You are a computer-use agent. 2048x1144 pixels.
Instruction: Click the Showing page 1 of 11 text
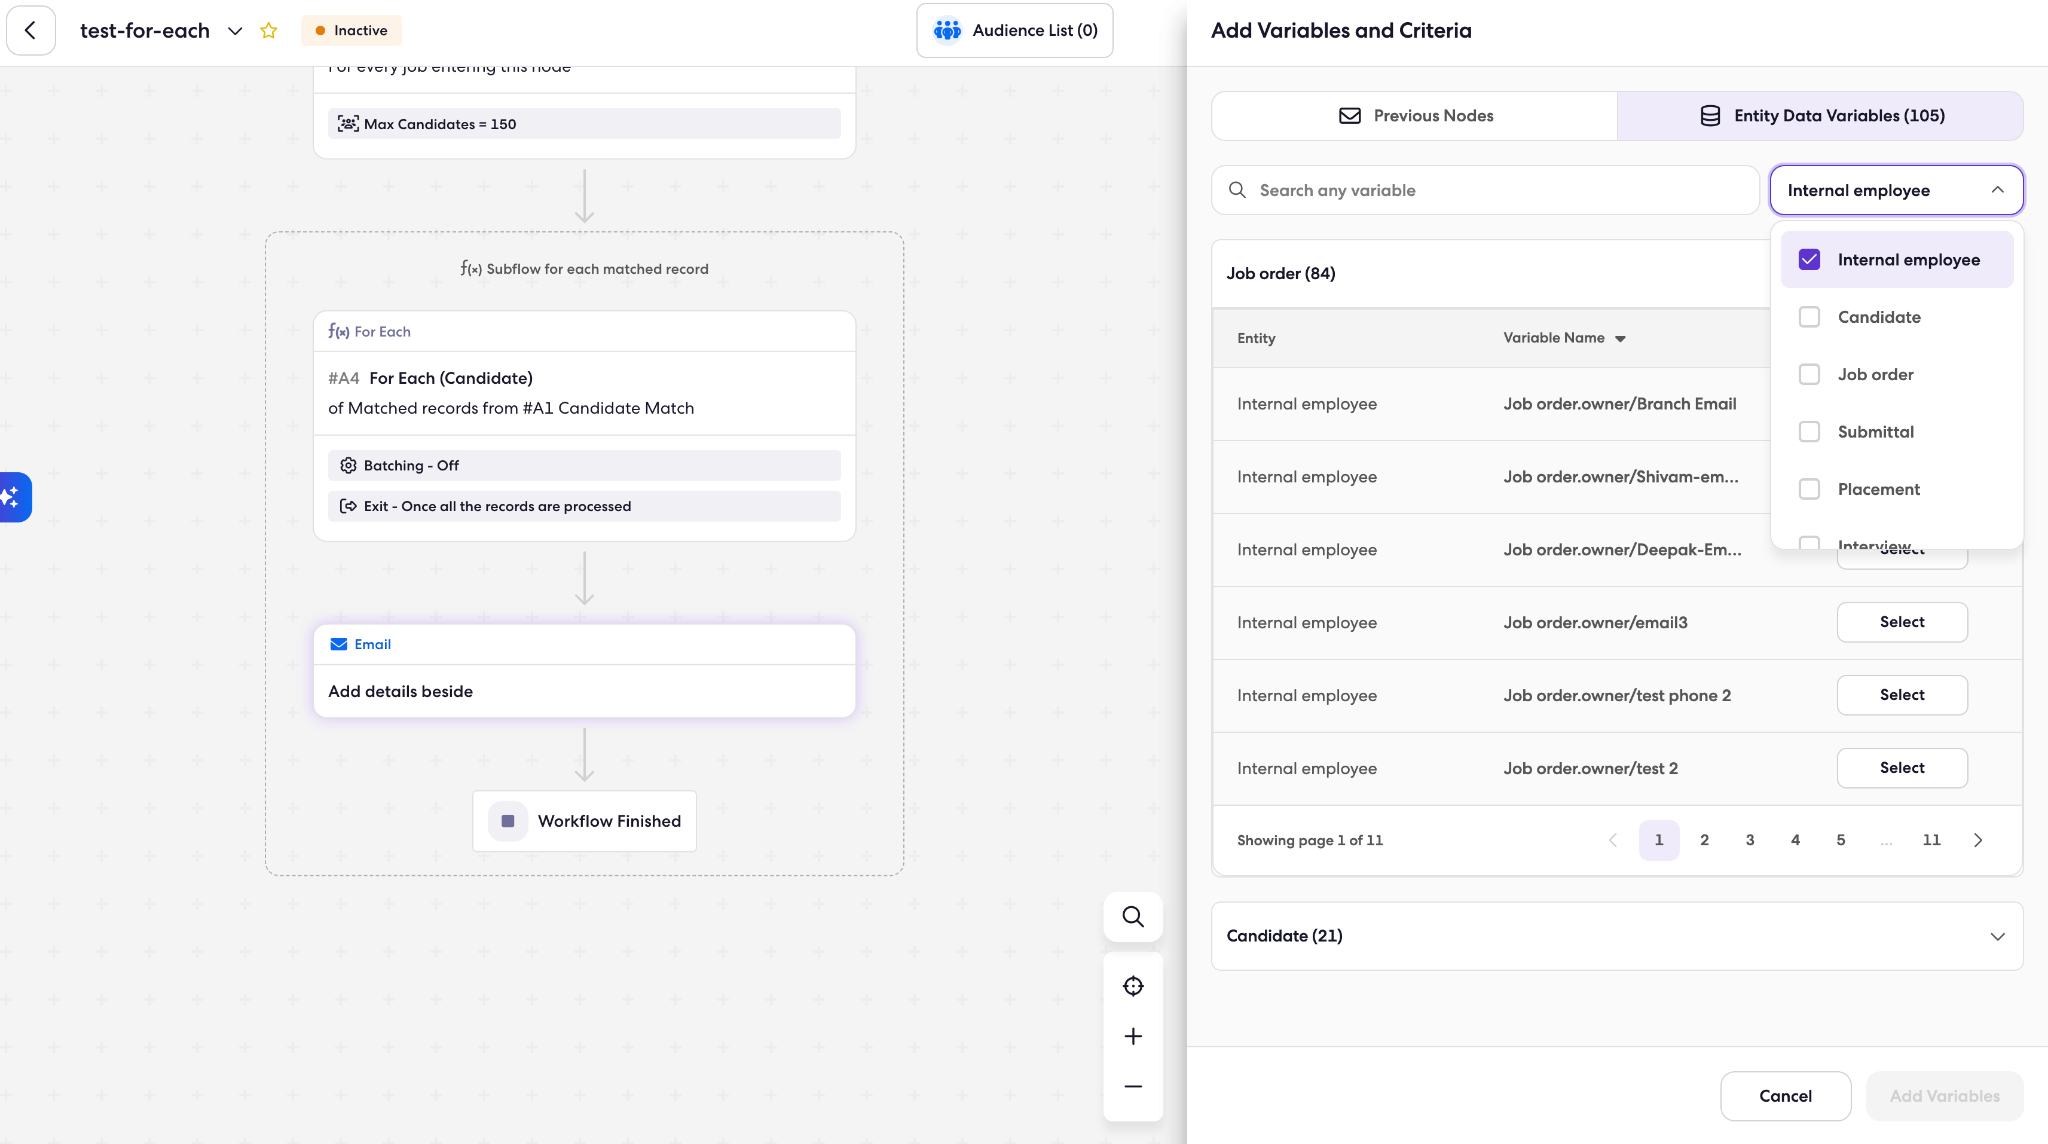point(1310,840)
